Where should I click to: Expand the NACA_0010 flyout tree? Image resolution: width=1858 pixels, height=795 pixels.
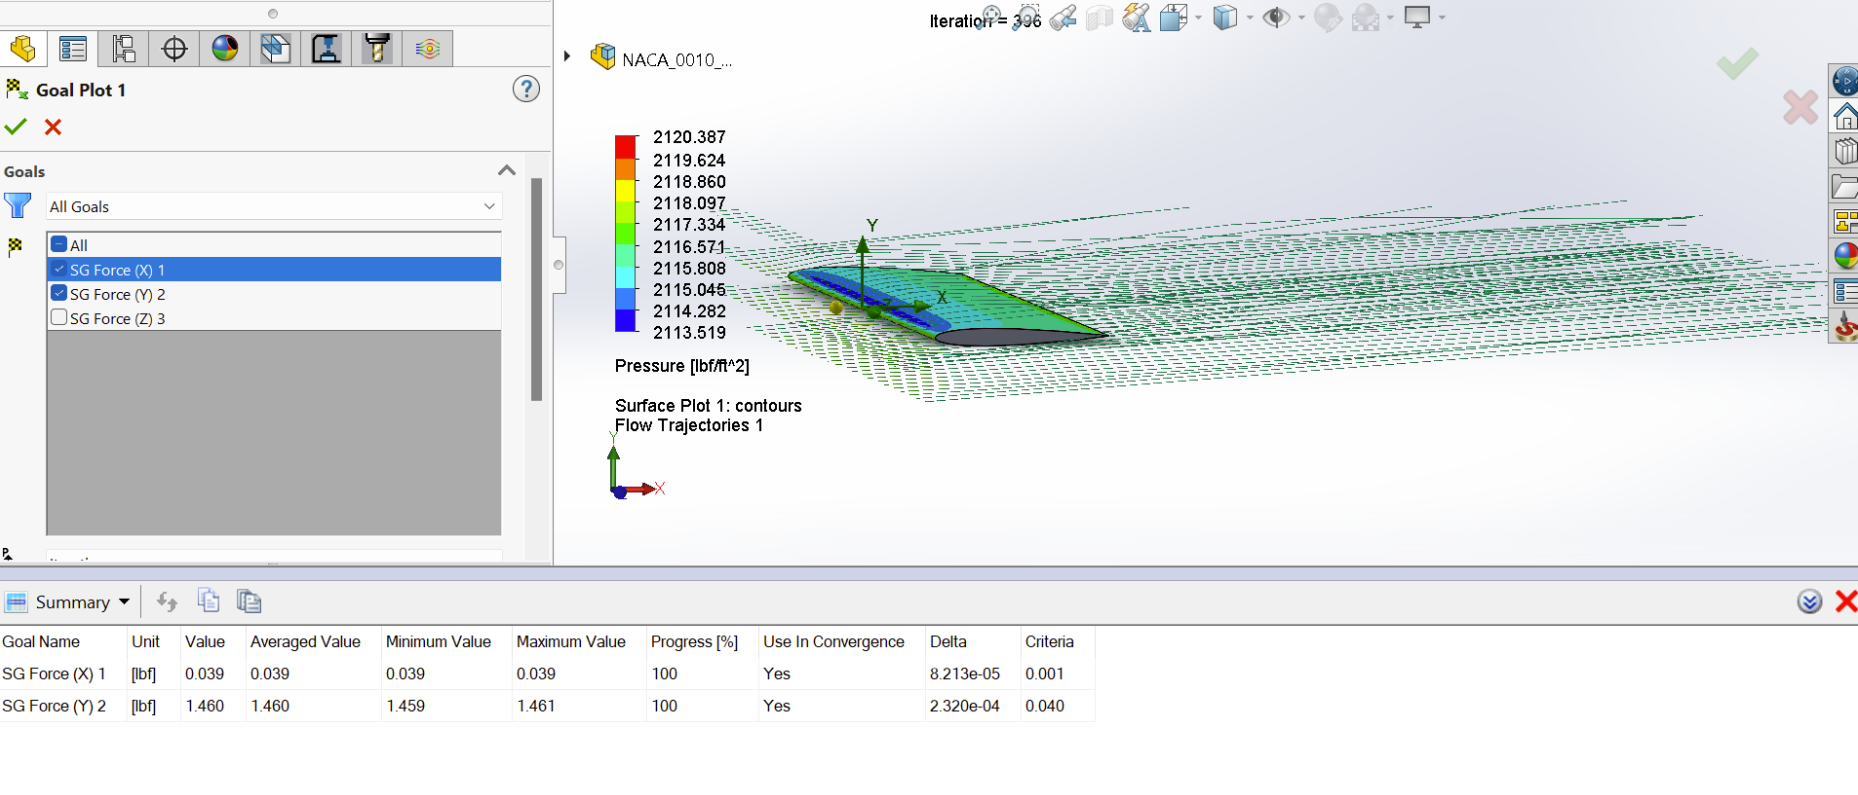(x=567, y=57)
